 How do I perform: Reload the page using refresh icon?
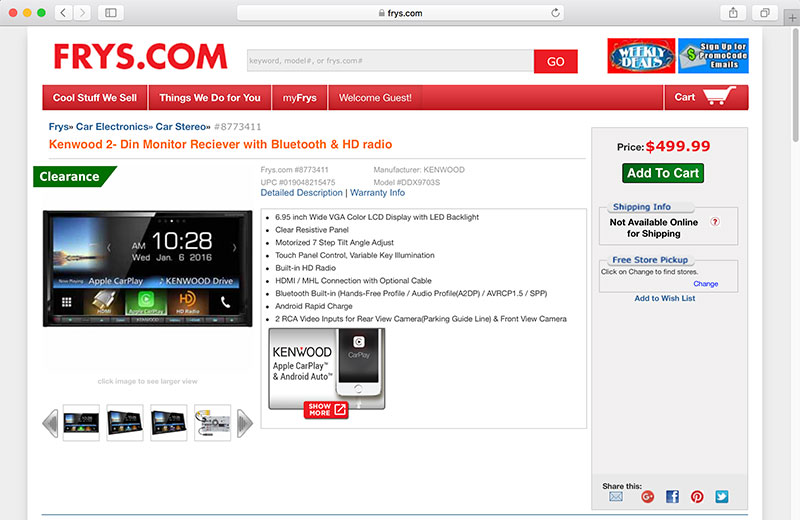tap(556, 13)
